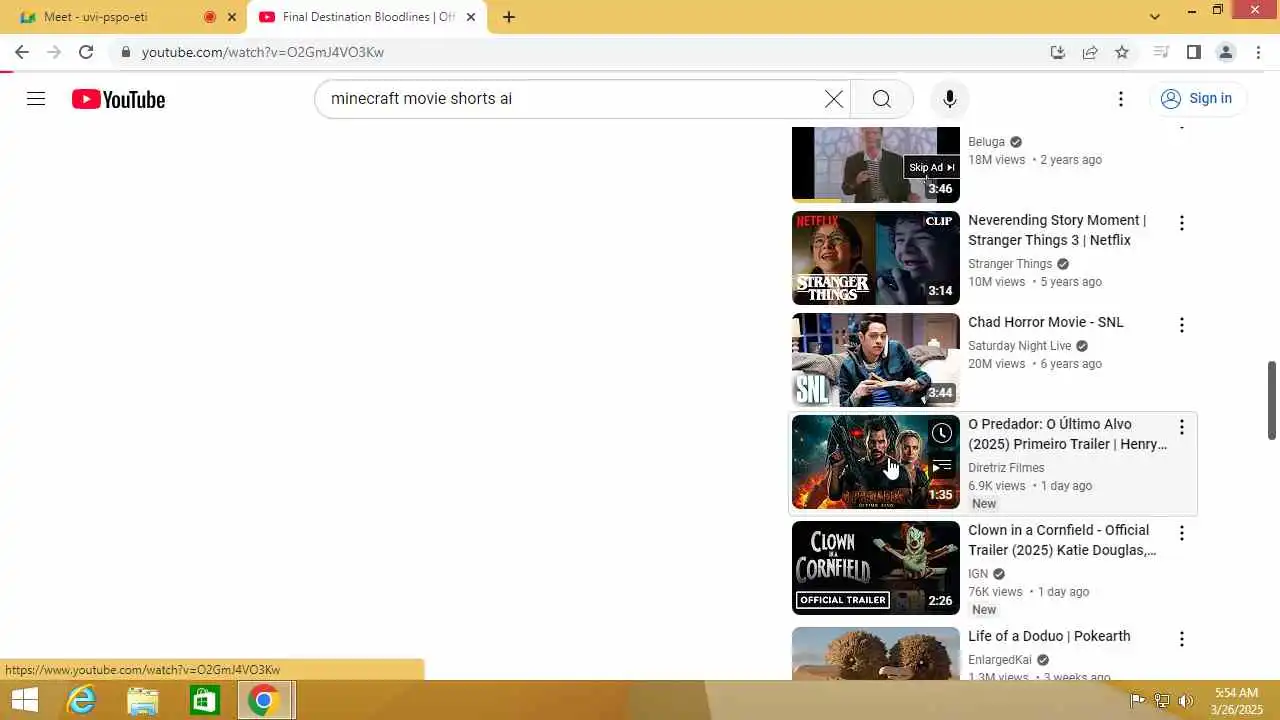Open Chrome profile avatar

click(x=1226, y=52)
